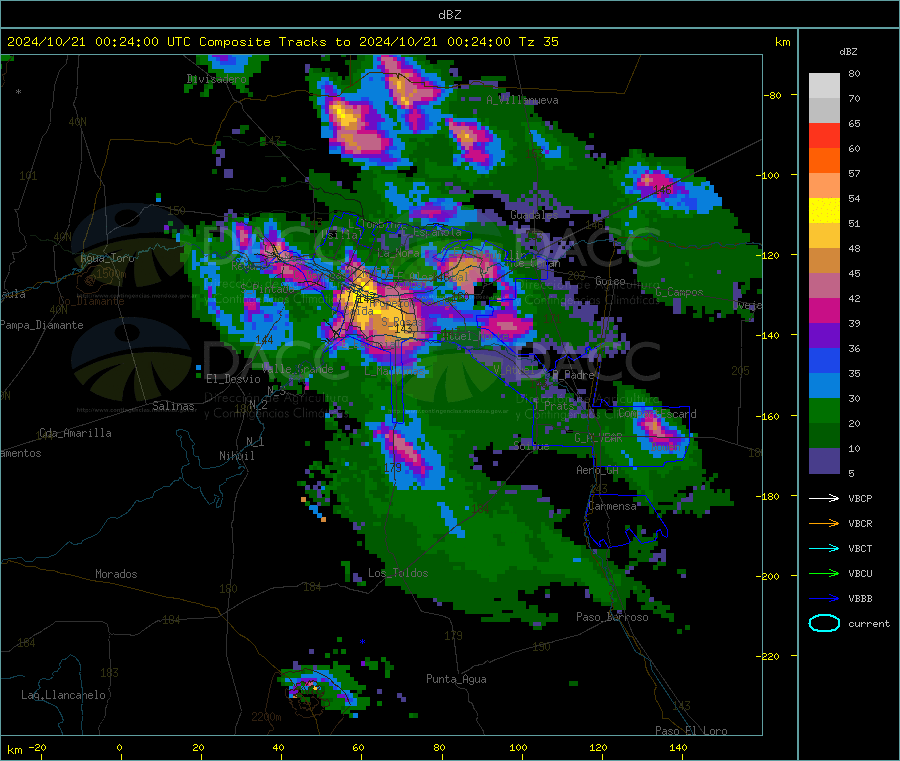Click the '140' tick on horizontal km axis
Screen dimensions: 900x761
678,747
